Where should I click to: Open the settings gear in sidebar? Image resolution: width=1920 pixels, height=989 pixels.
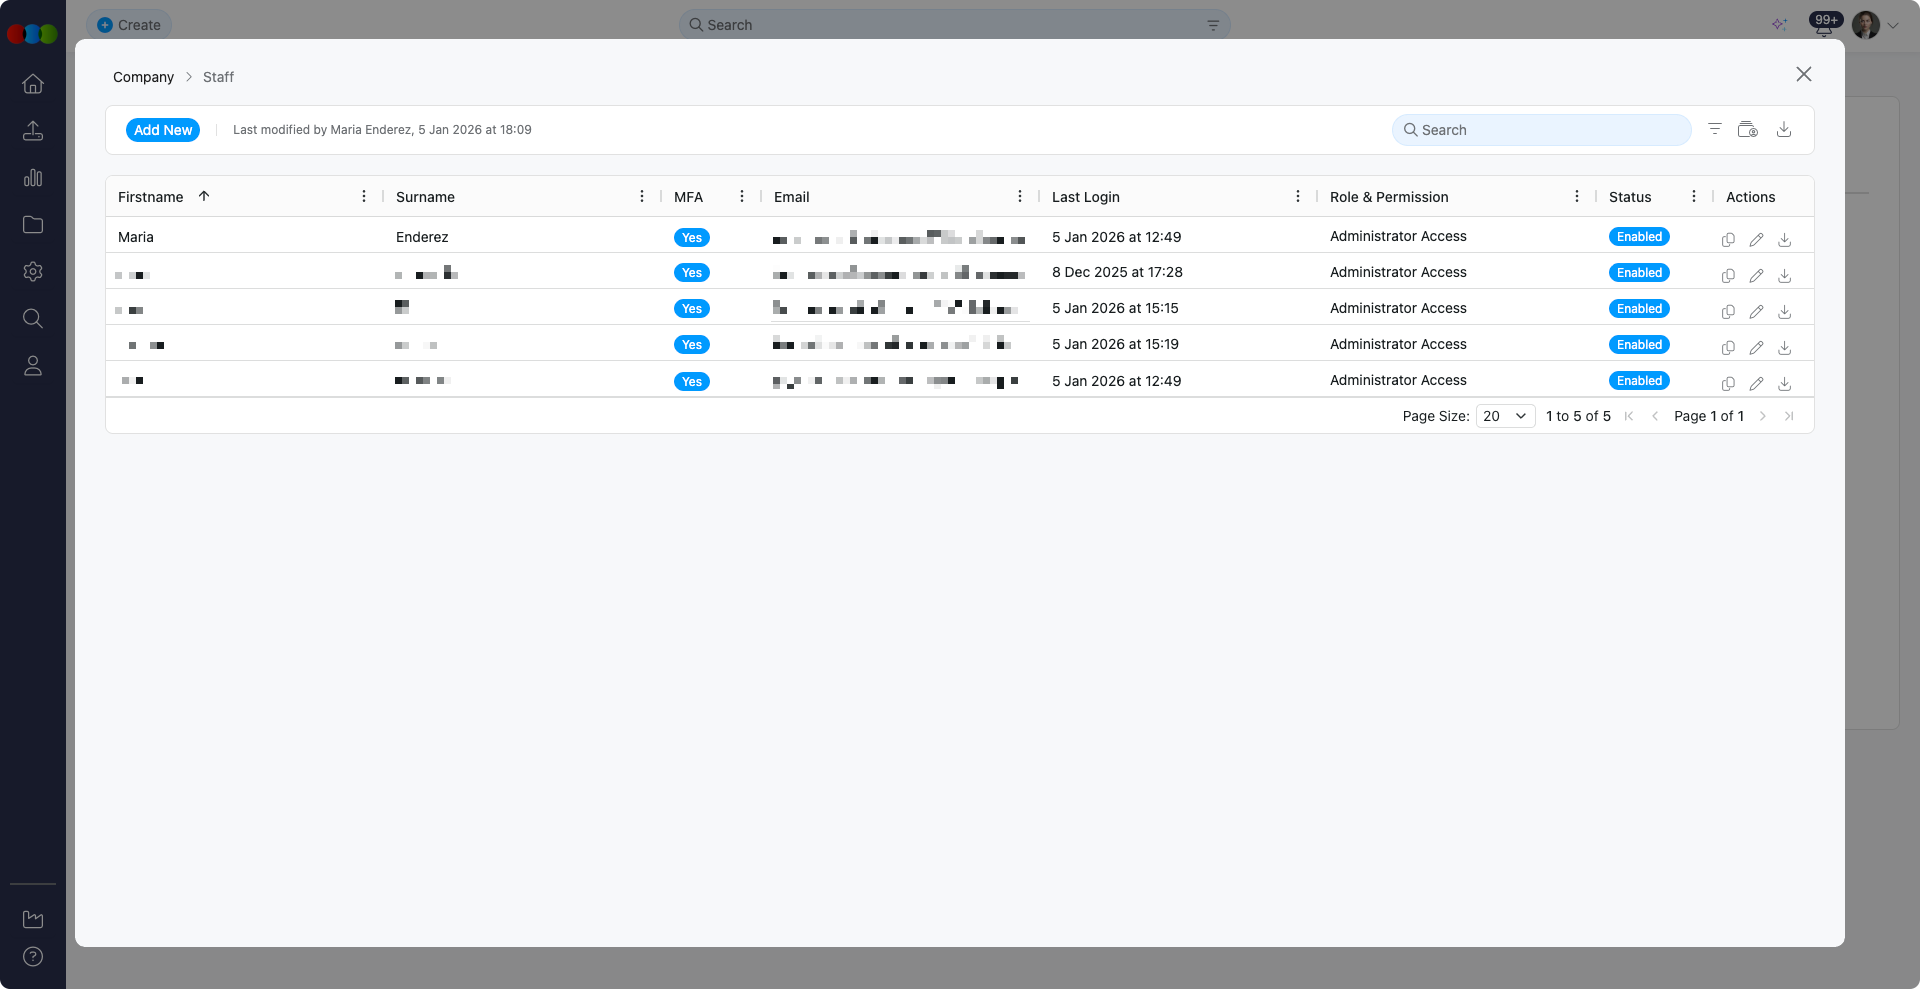(x=33, y=272)
